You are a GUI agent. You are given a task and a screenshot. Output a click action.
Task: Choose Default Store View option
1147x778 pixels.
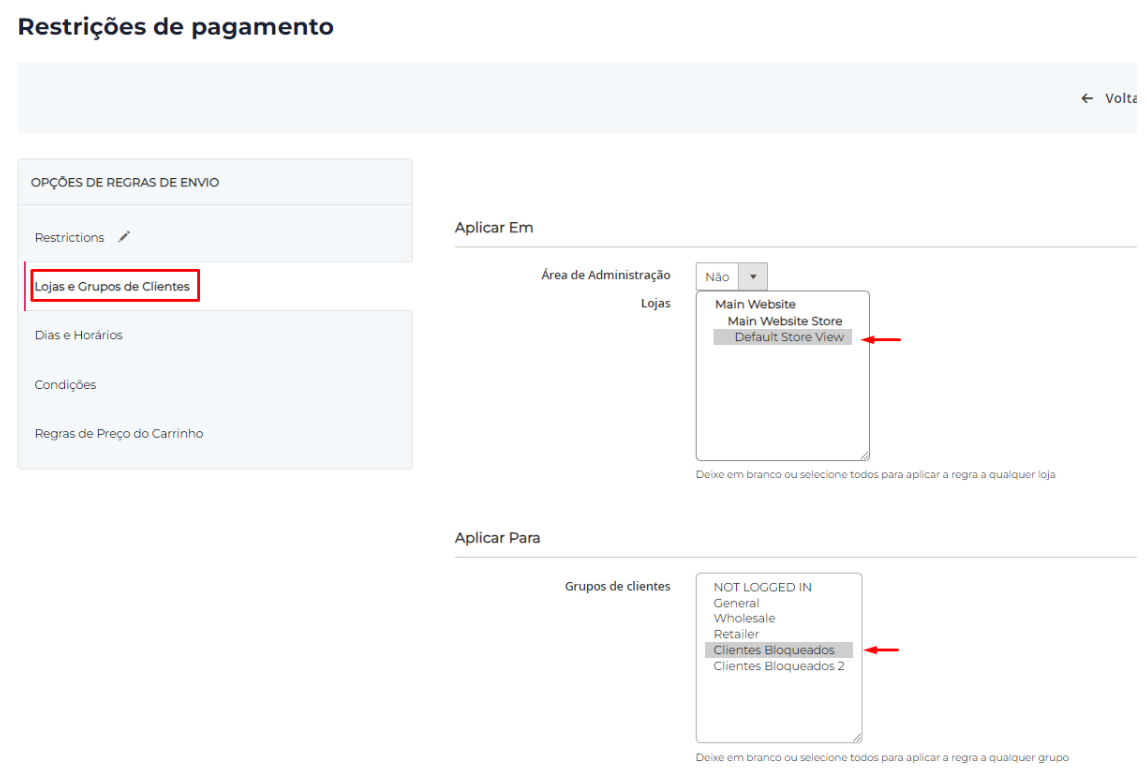[x=788, y=337]
